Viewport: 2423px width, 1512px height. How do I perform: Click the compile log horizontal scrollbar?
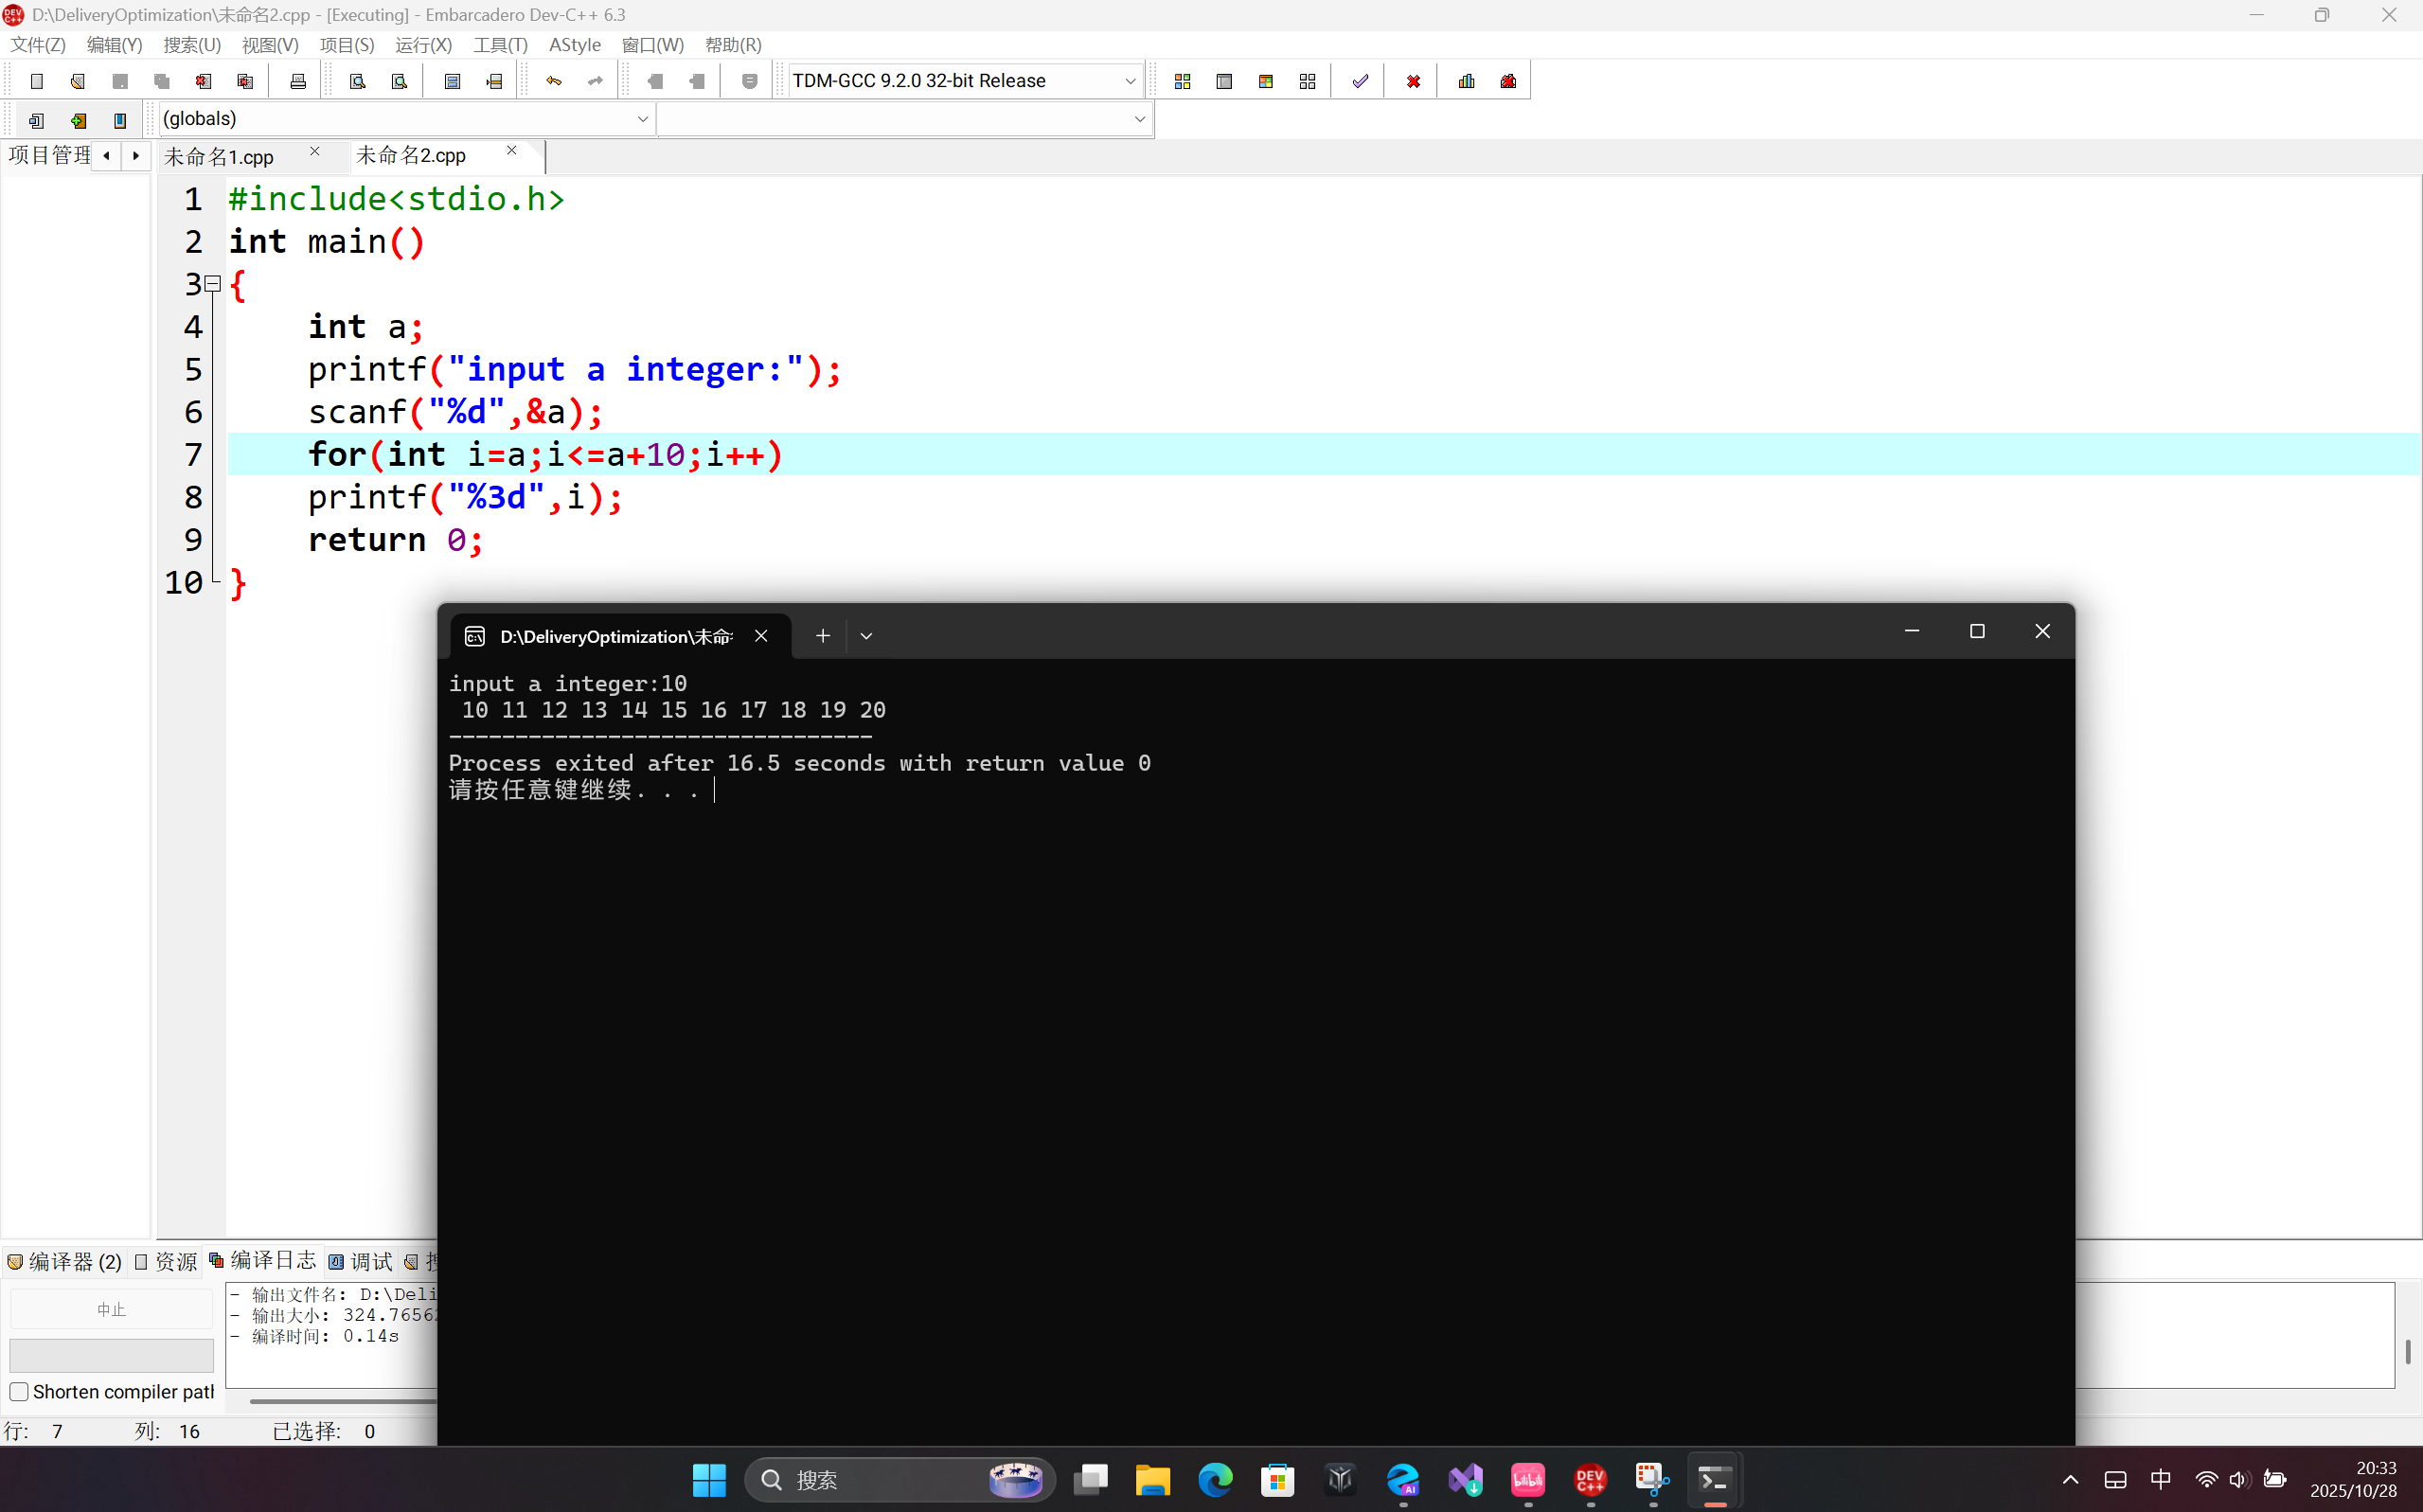point(340,1401)
